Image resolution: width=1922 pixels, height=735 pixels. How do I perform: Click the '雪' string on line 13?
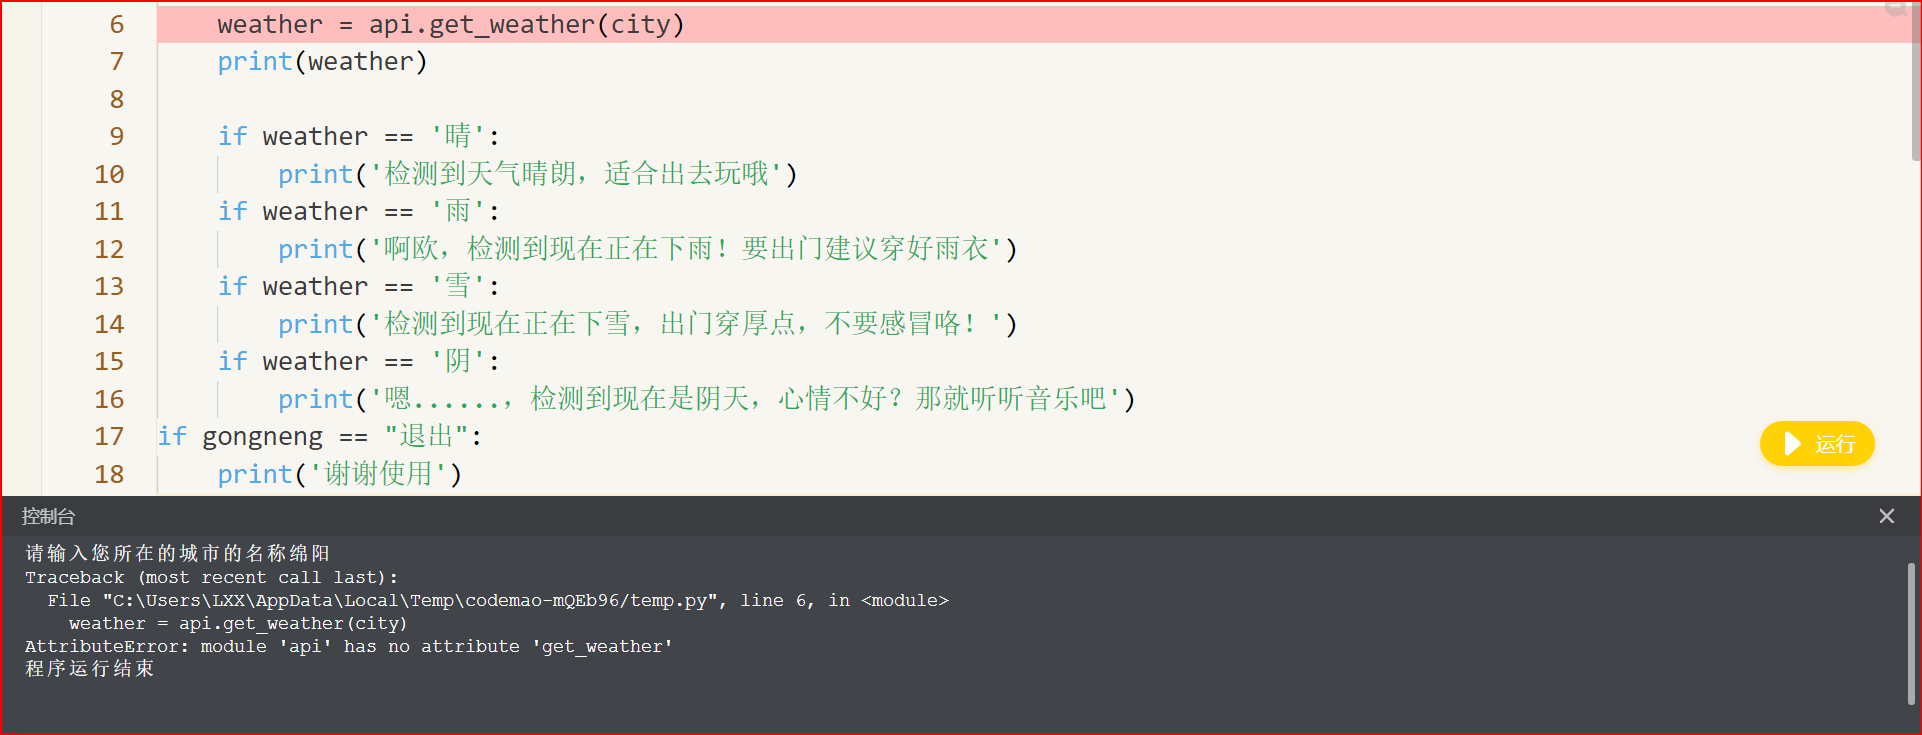pos(458,286)
